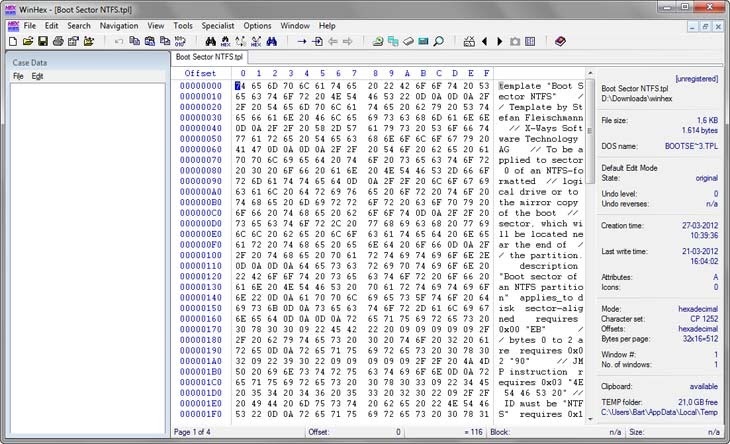Viewport: 730px width, 444px height.
Task: Clone disk with the overlapping squares icon
Action: (393, 41)
